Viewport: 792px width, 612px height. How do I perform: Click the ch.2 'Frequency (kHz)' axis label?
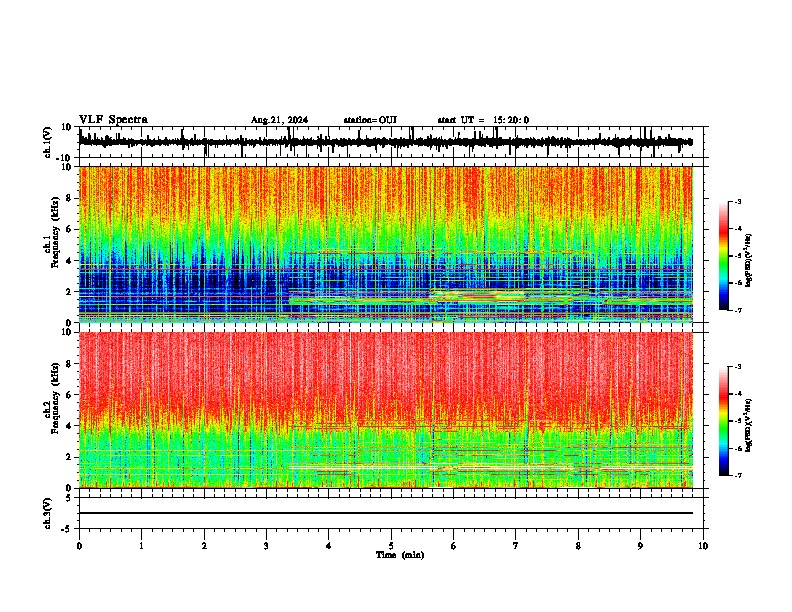[55, 398]
